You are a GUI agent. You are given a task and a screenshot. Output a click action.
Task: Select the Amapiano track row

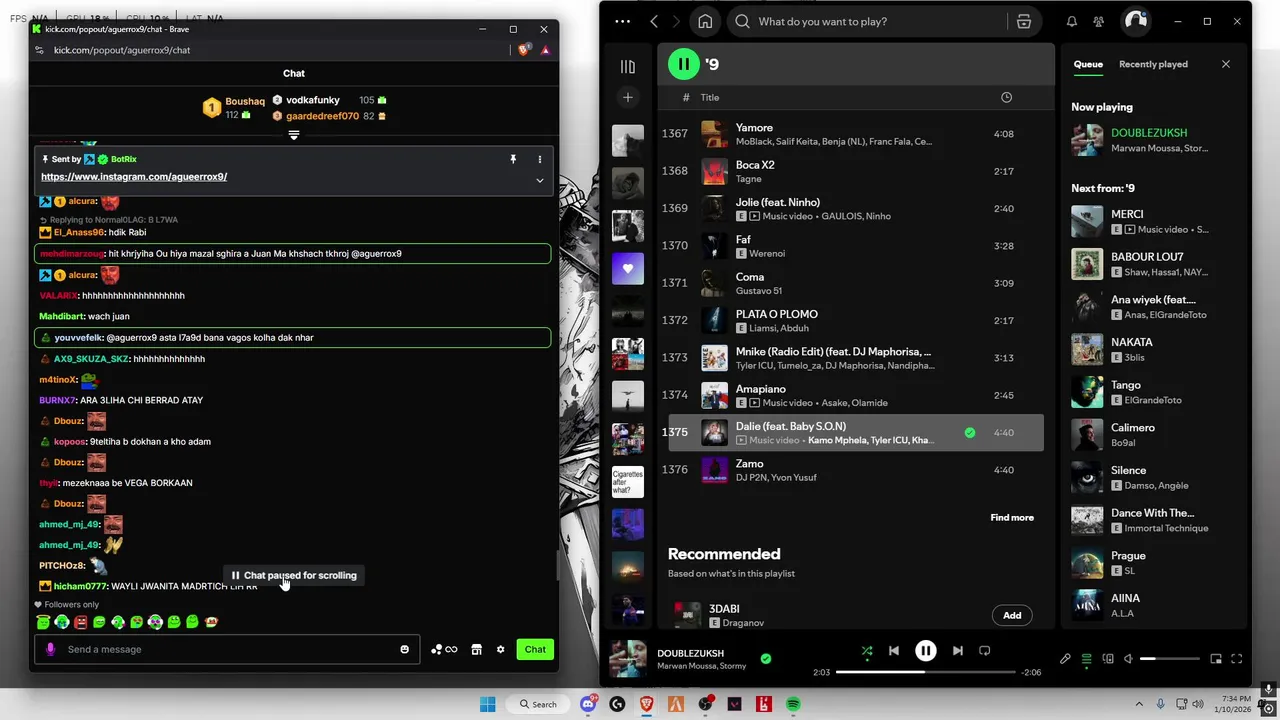(855, 396)
